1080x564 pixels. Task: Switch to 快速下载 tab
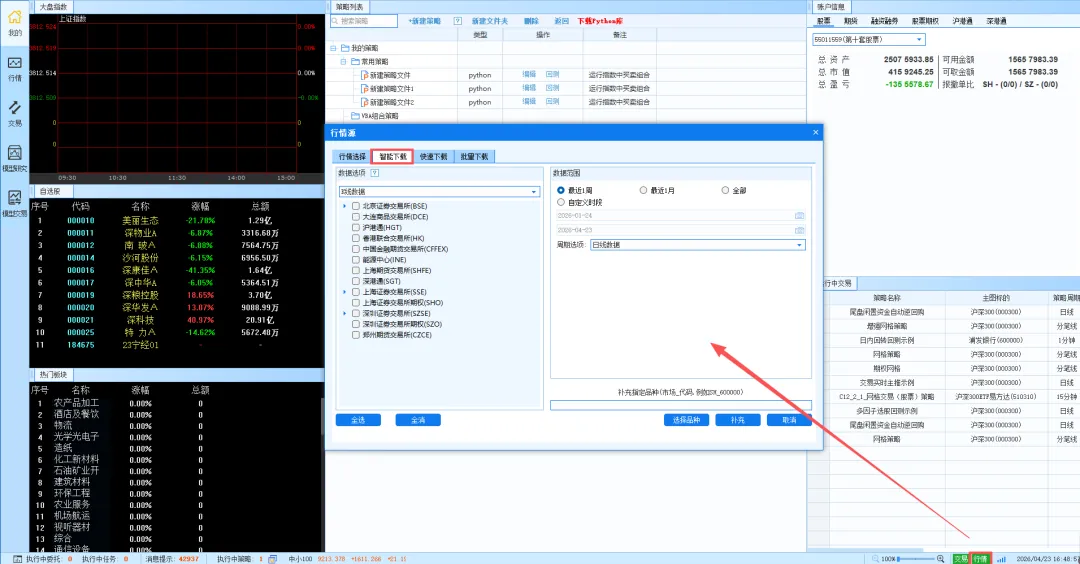pyautogui.click(x=433, y=156)
